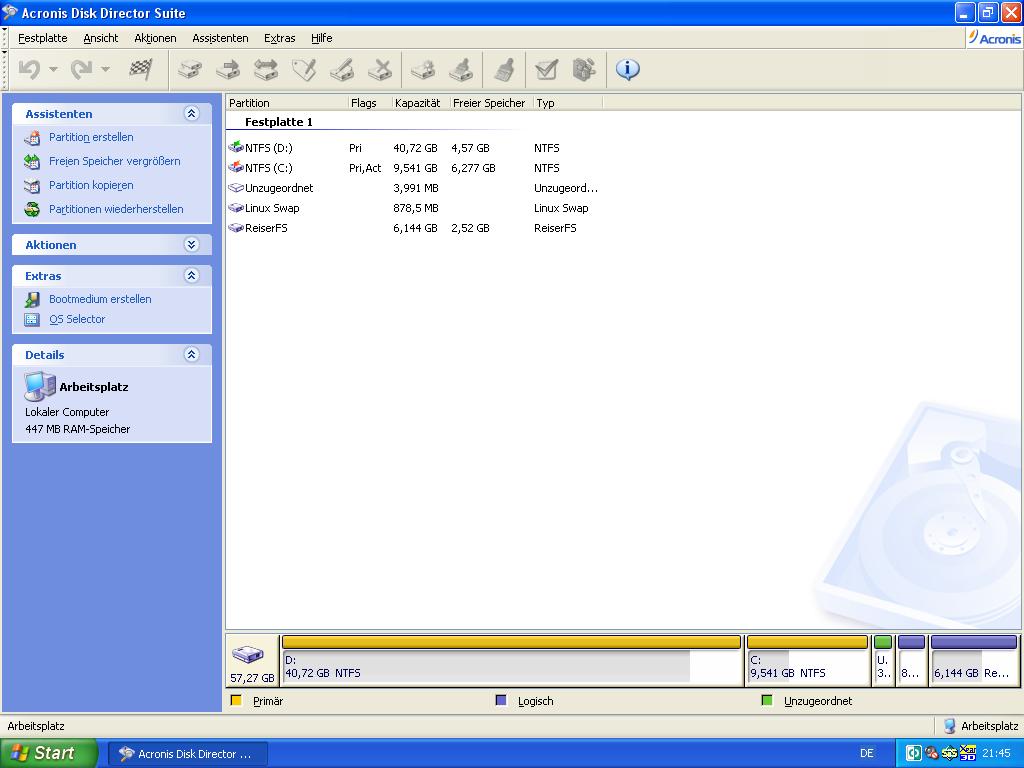Collapse the Details sidebar panel
The image size is (1024, 768).
(x=191, y=355)
